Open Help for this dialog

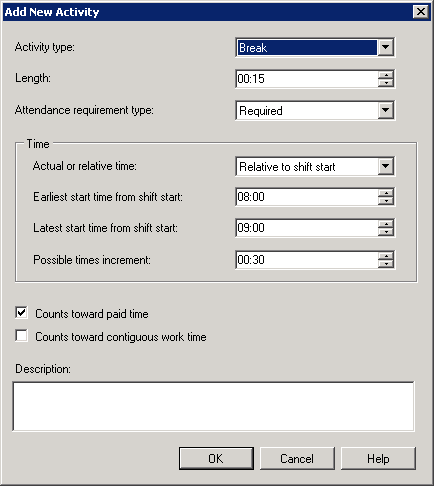coord(378,459)
